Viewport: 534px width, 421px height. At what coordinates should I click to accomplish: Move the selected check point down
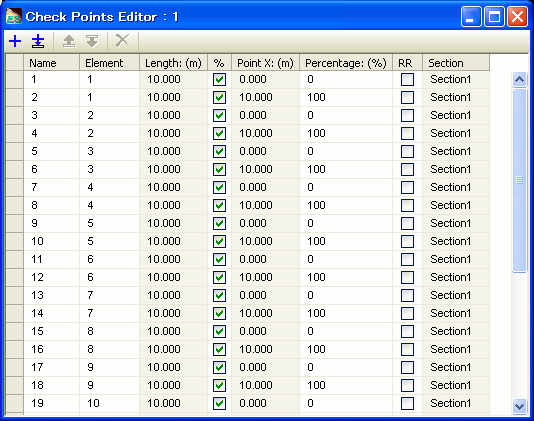pos(92,41)
